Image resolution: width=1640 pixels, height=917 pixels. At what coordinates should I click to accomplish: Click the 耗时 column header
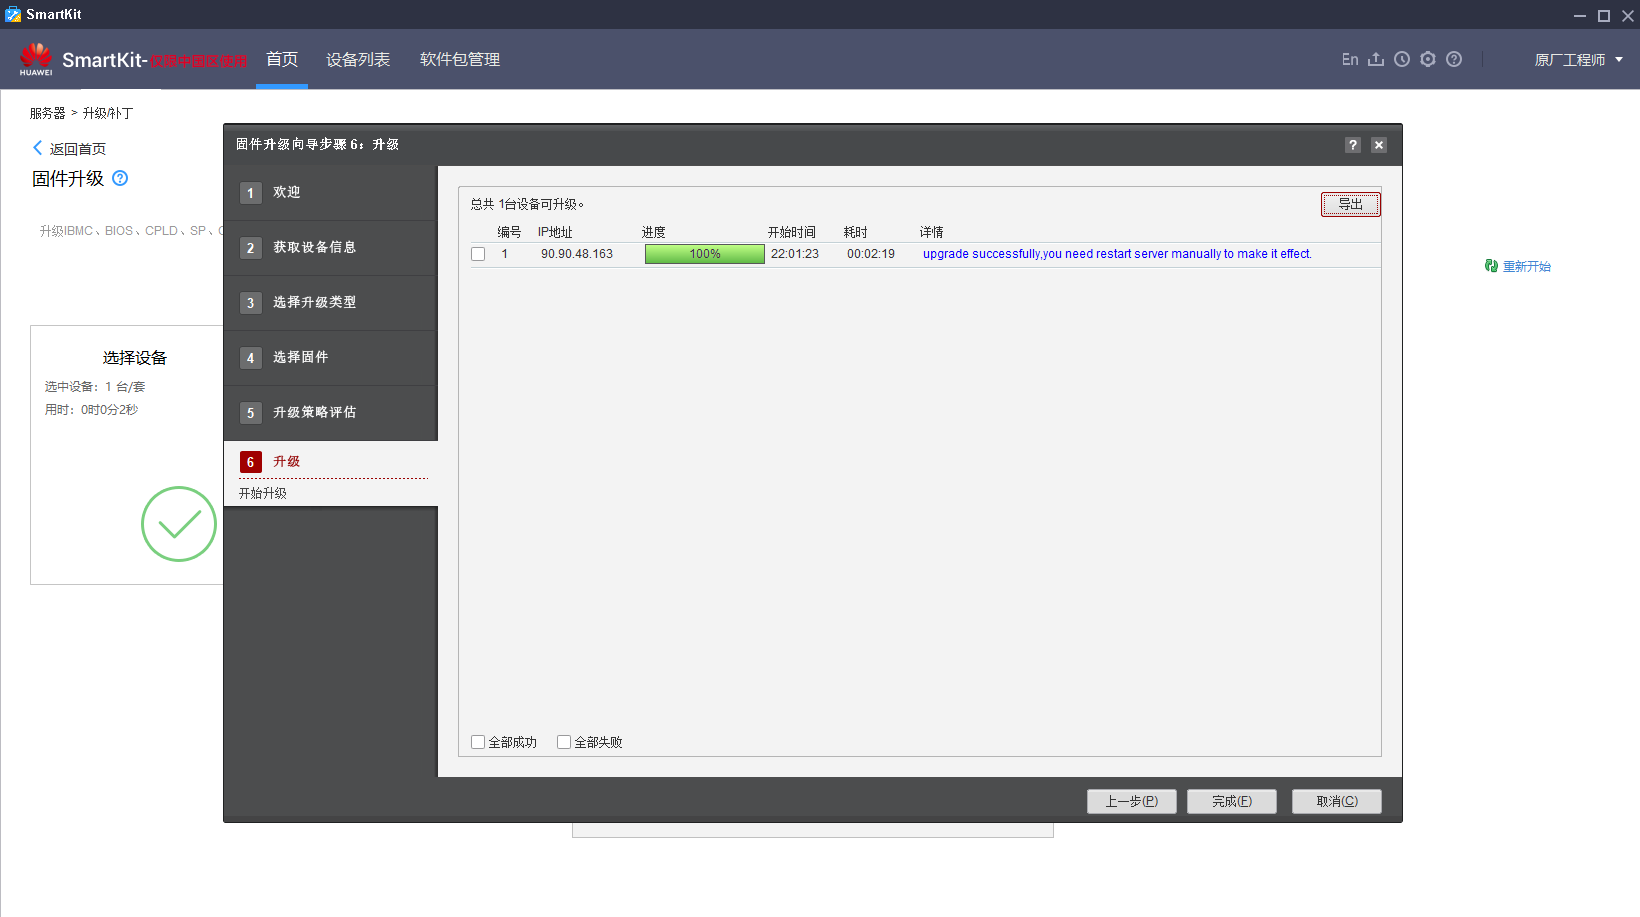[x=856, y=232]
